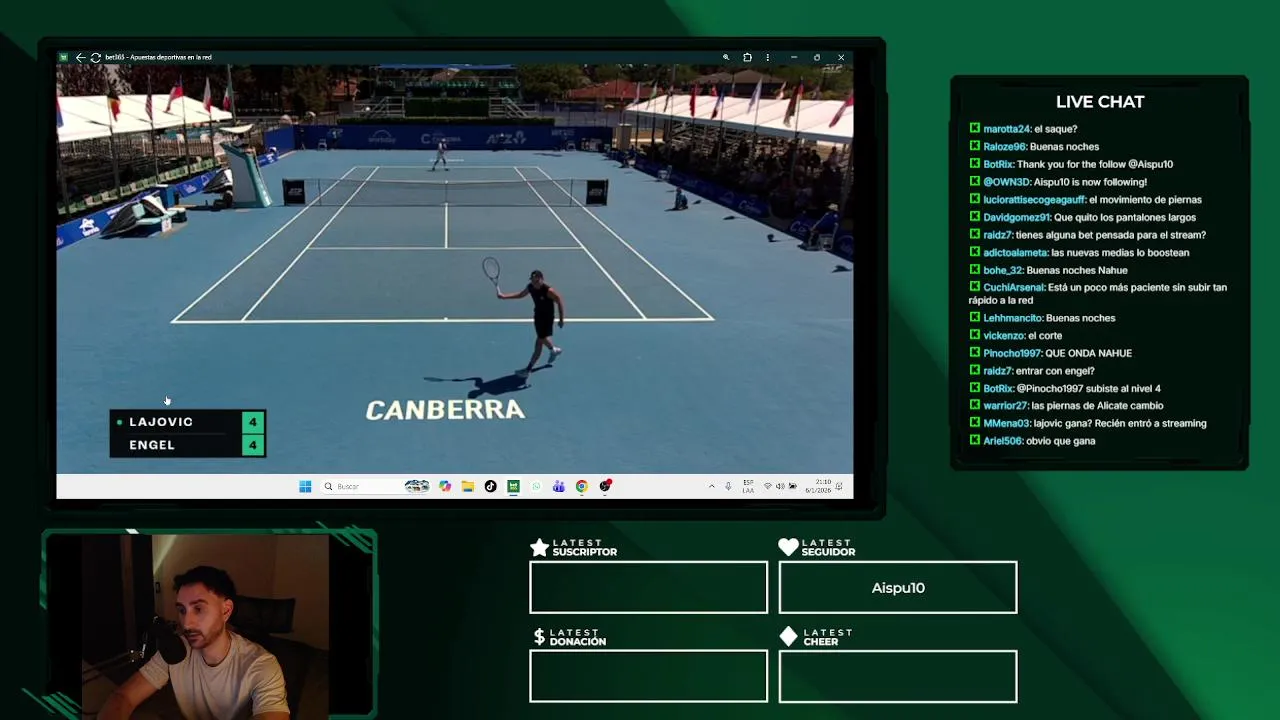Screen dimensions: 1280x720
Task: Click chat user CuchiArsenal
Action: [1013, 288]
